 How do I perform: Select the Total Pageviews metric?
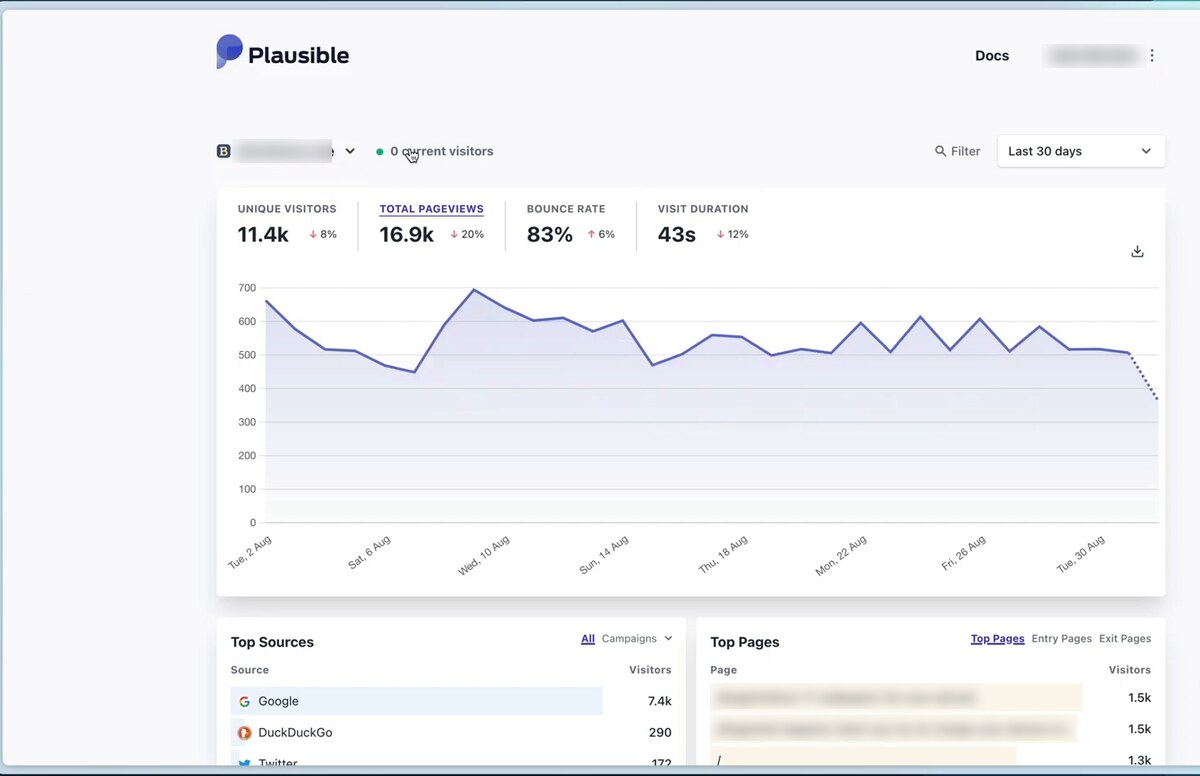tap(431, 209)
